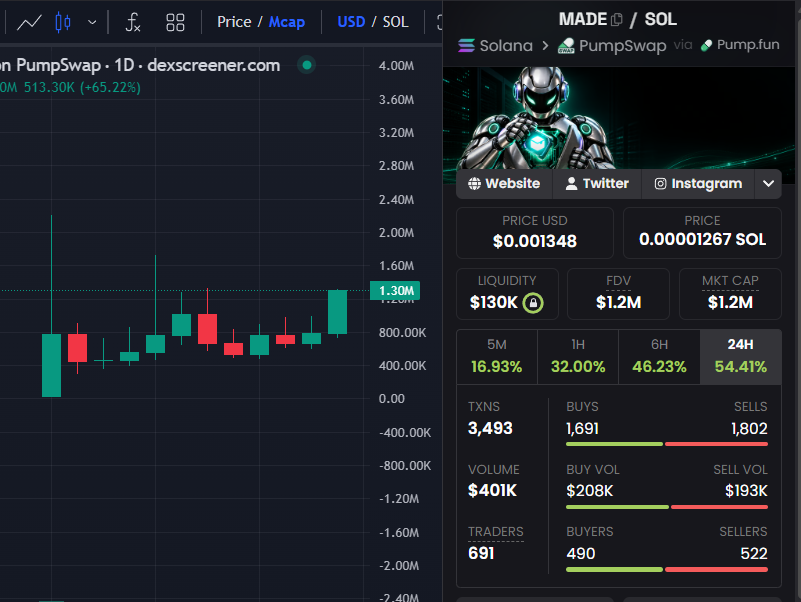
Task: Open the PumpSwap DEX link
Action: coord(622,46)
